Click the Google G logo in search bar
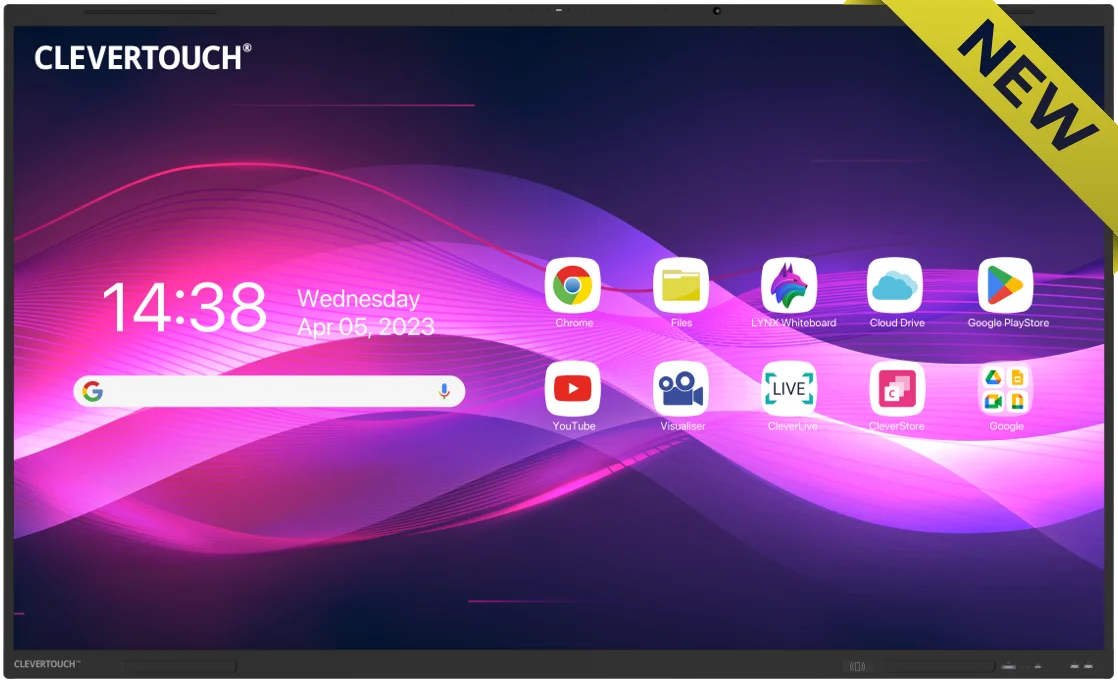Image resolution: width=1118 pixels, height=682 pixels. [x=92, y=391]
